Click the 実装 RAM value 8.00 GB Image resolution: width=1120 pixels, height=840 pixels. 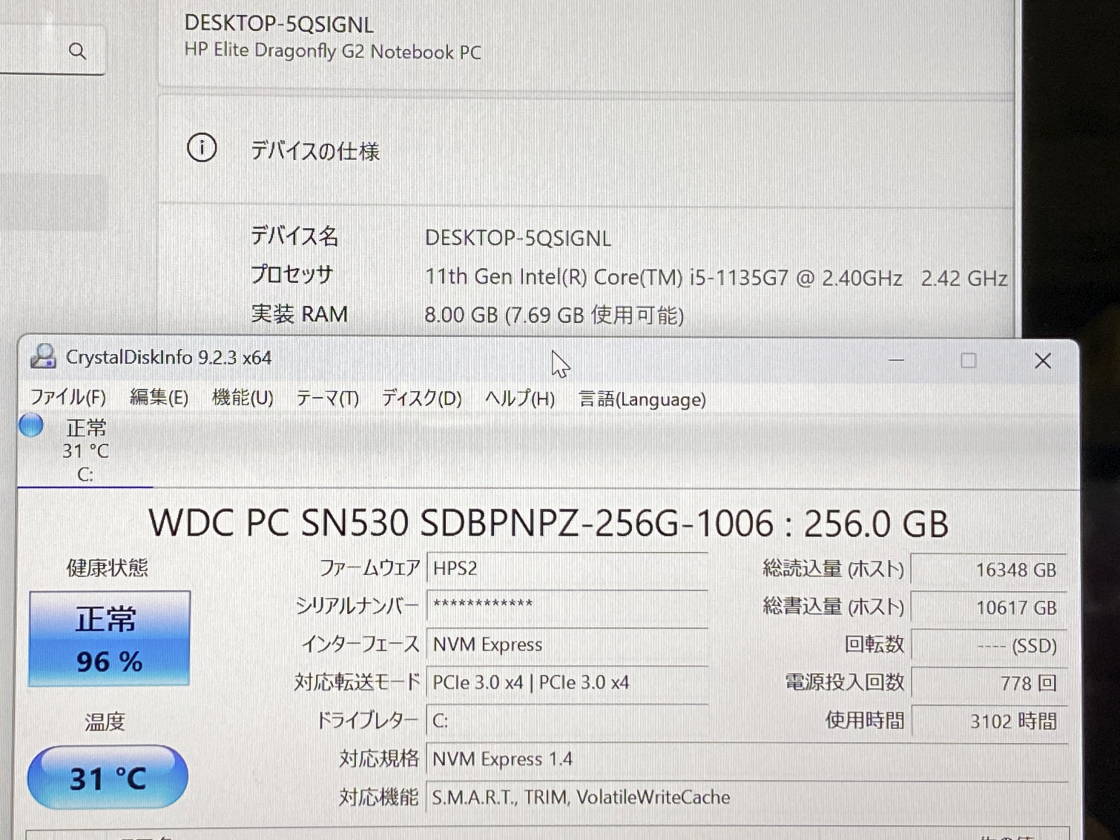click(554, 315)
